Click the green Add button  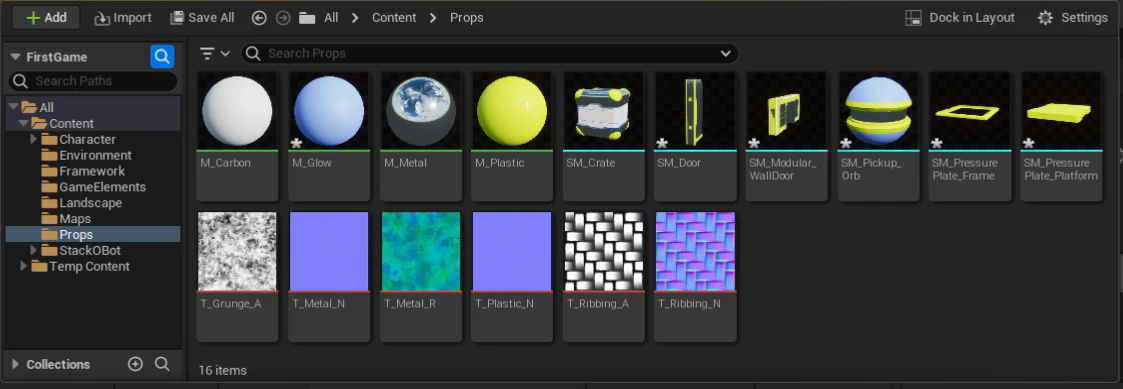(x=46, y=18)
